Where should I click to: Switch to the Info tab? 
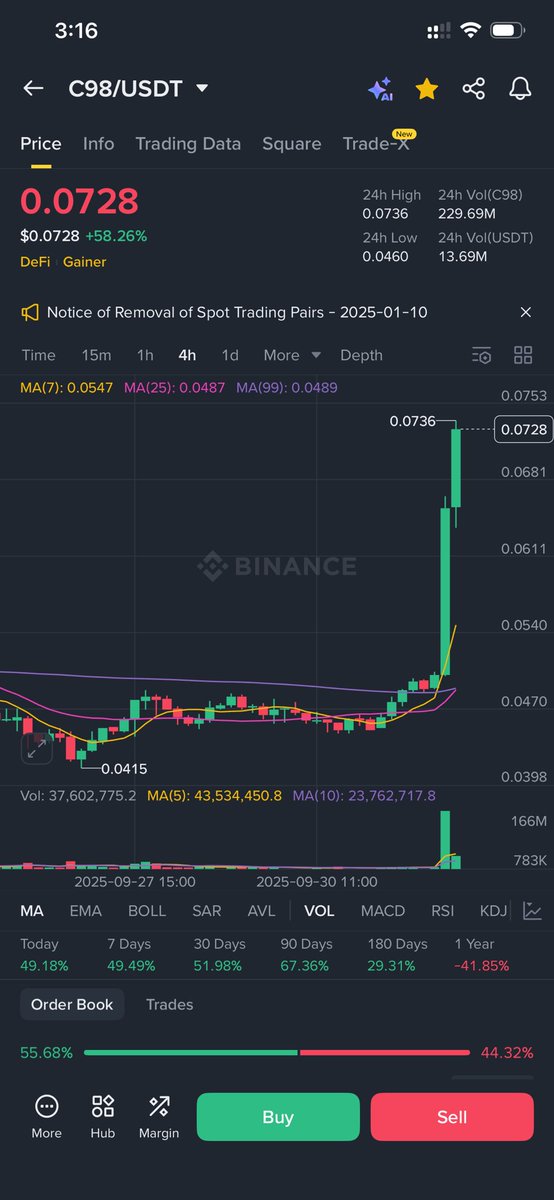[x=98, y=144]
